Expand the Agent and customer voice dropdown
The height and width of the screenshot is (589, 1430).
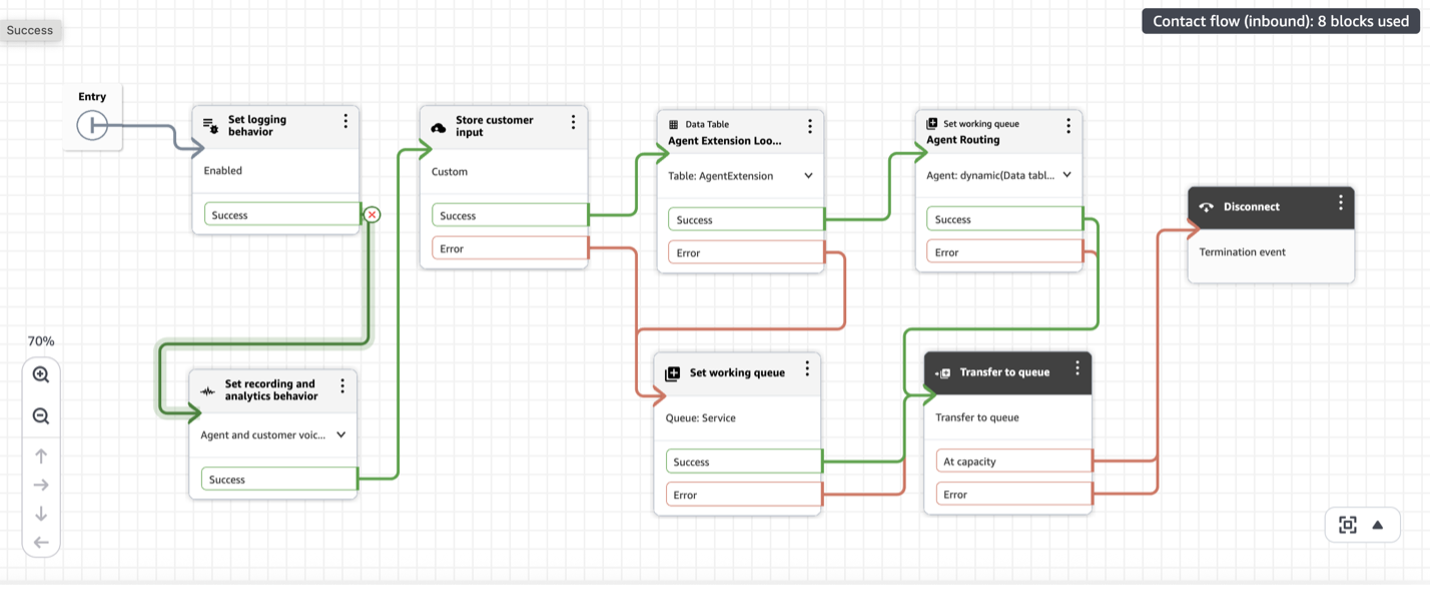tap(340, 434)
